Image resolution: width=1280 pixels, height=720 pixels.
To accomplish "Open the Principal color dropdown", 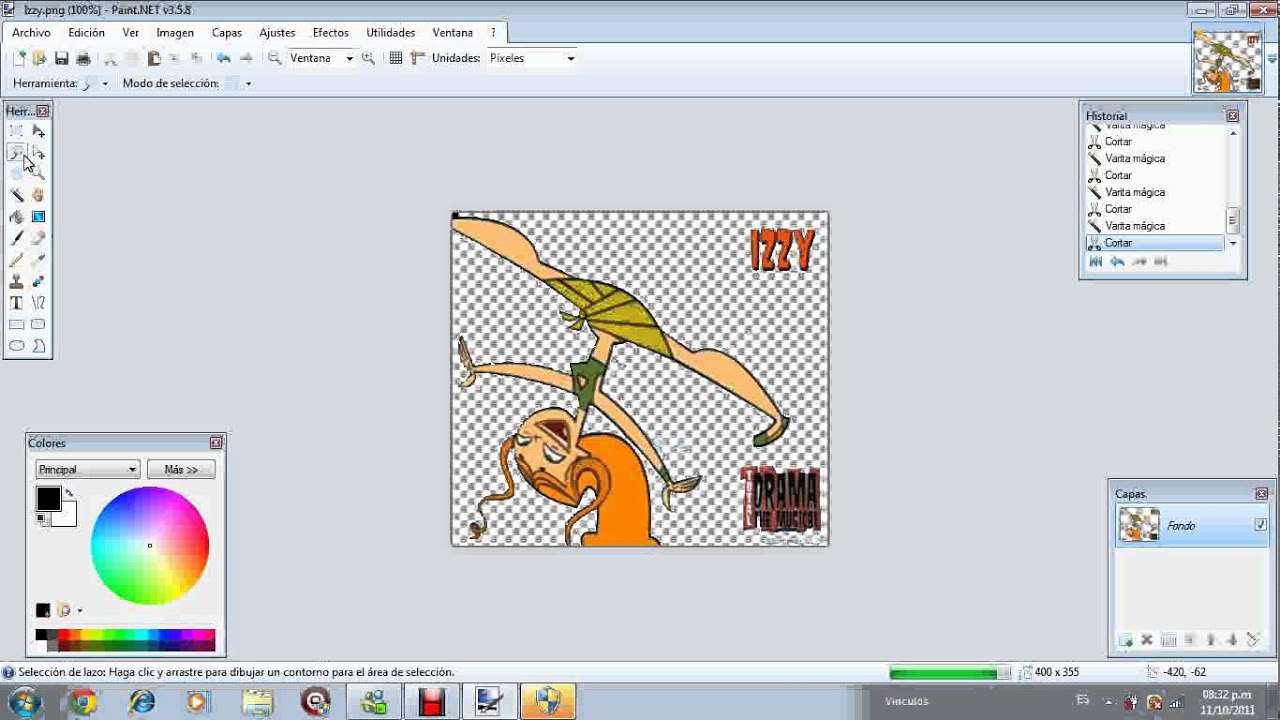I will (x=87, y=469).
